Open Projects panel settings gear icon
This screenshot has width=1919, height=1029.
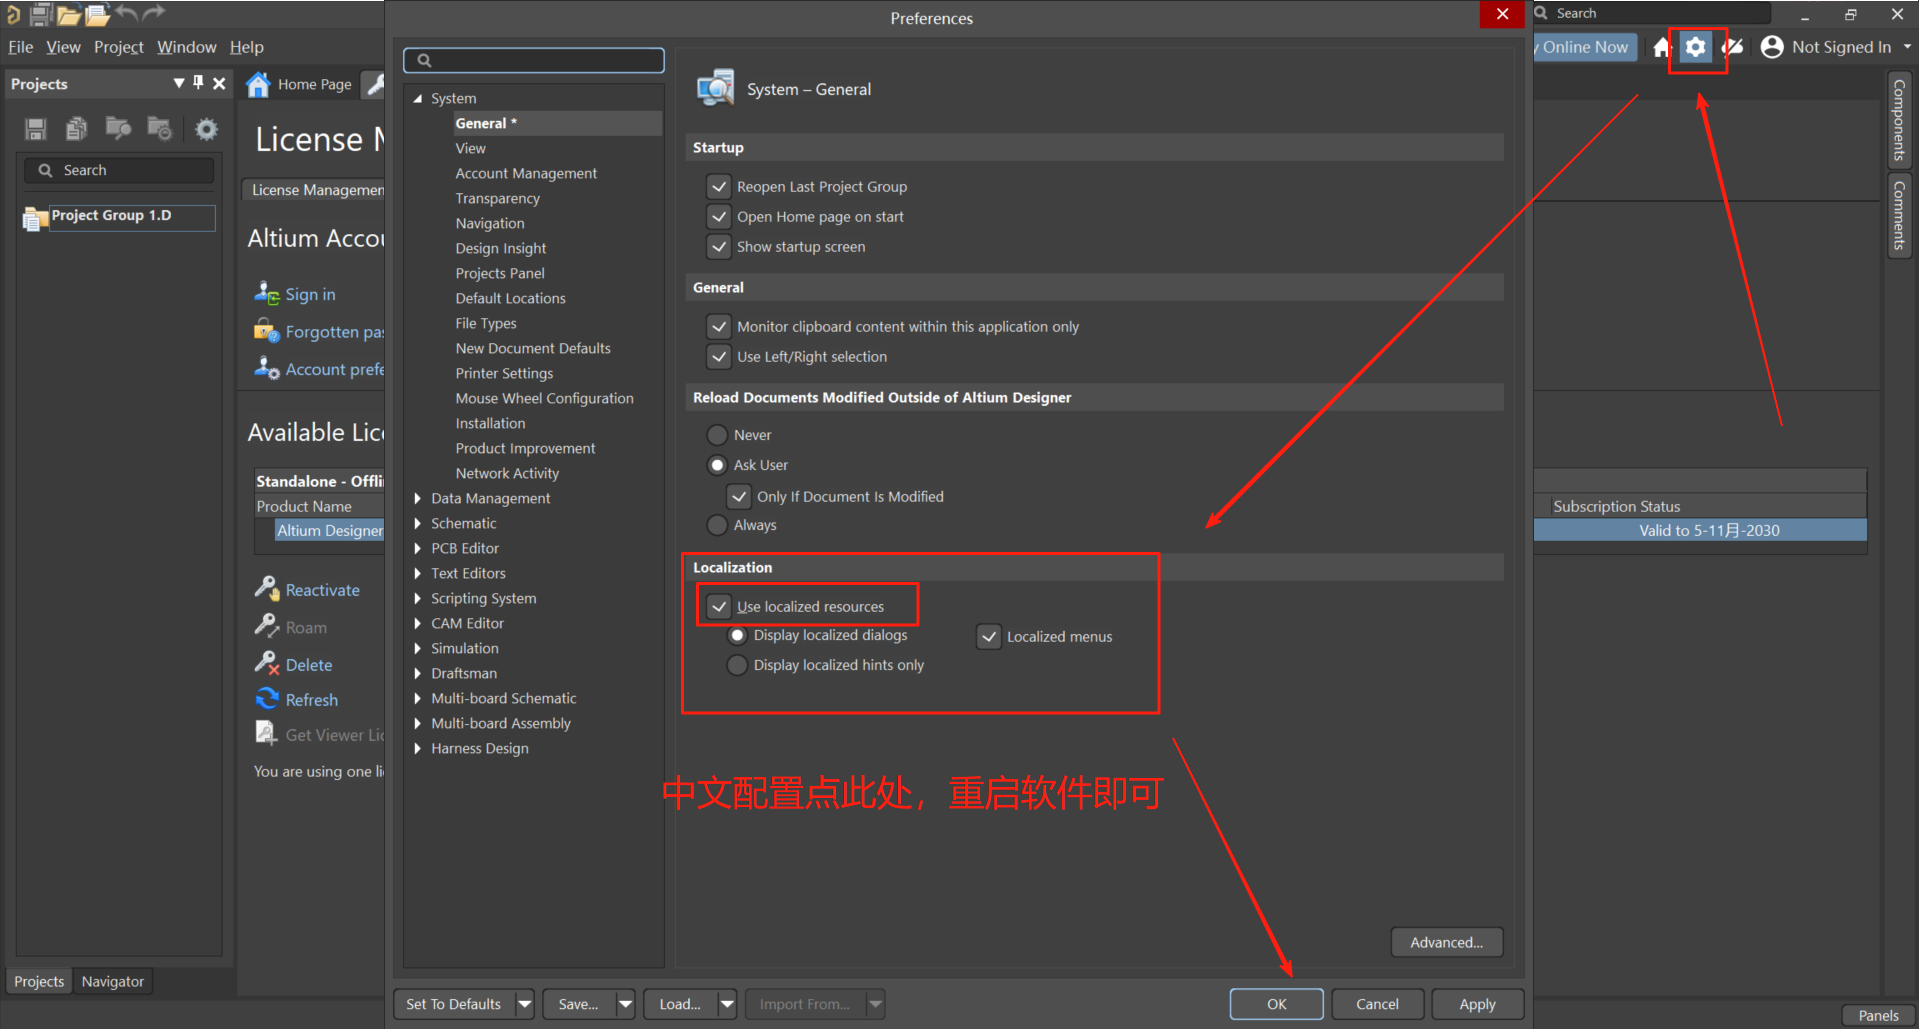point(206,129)
